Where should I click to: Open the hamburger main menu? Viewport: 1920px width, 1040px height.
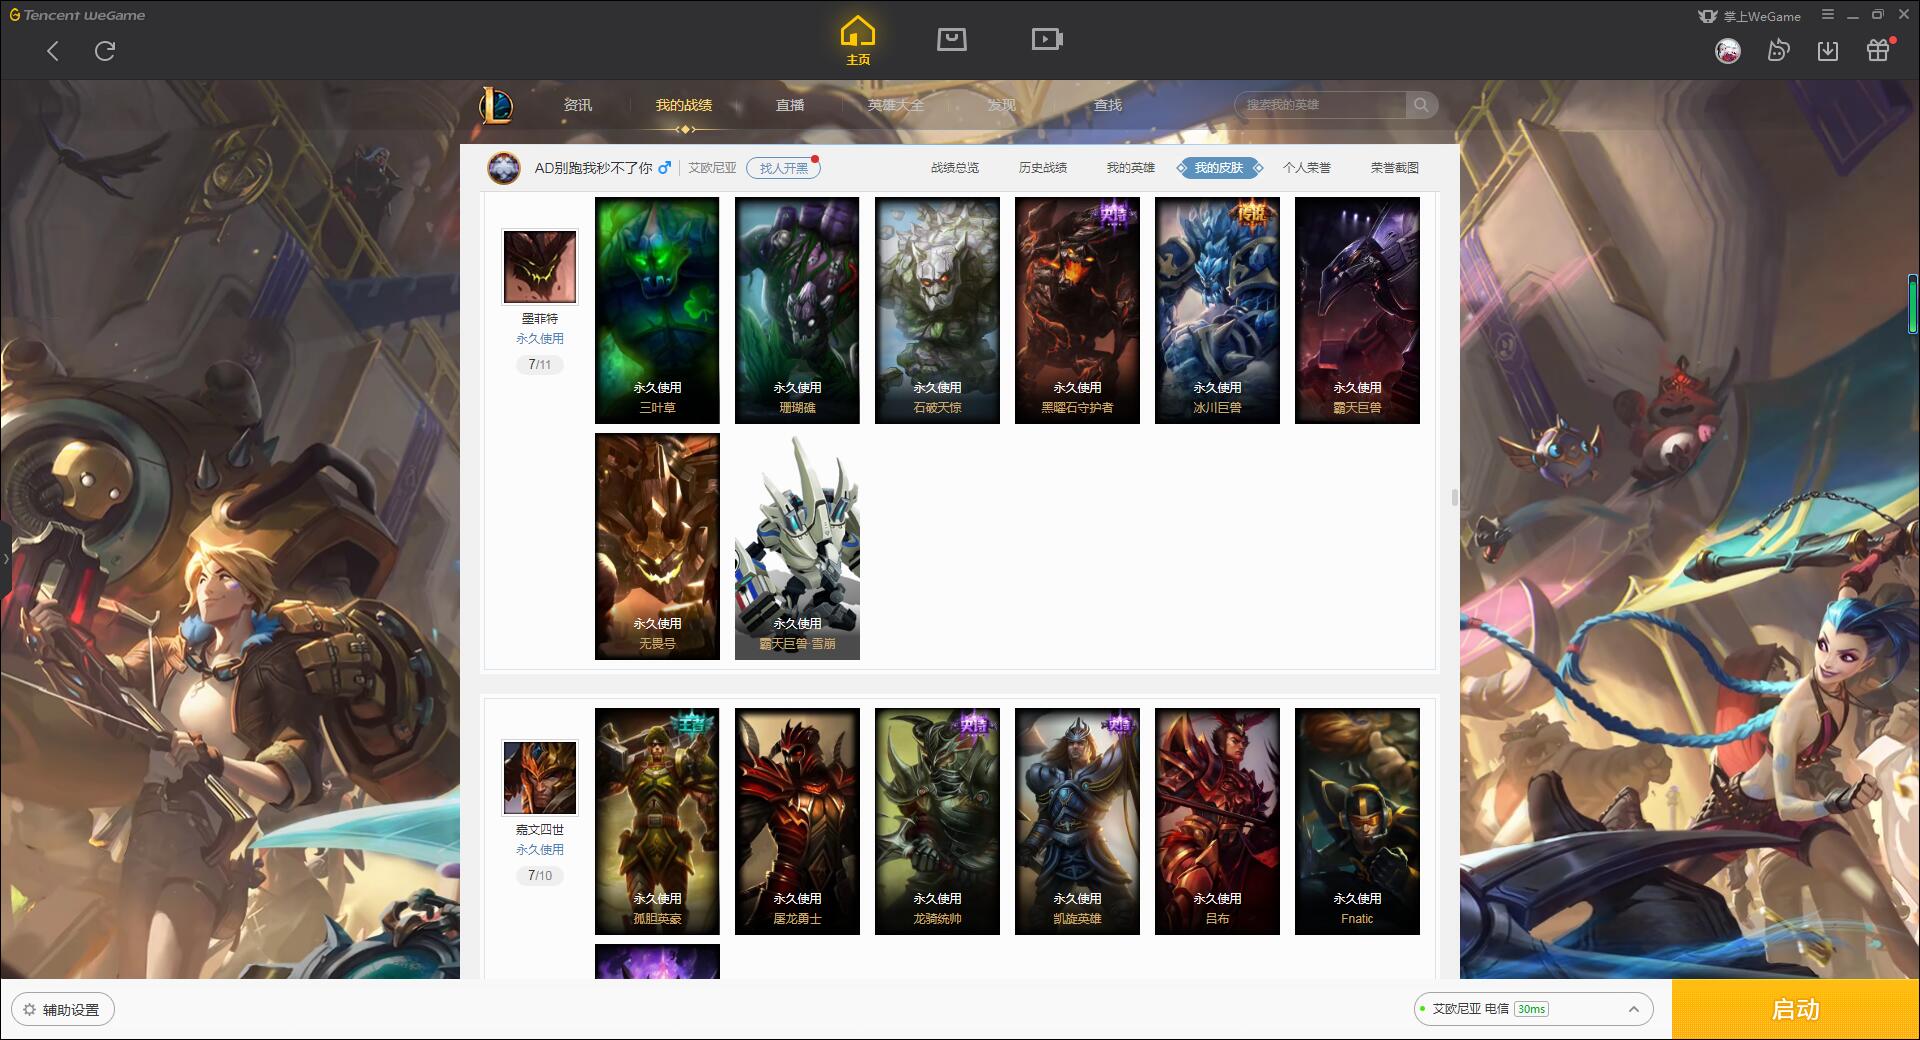tap(1828, 15)
